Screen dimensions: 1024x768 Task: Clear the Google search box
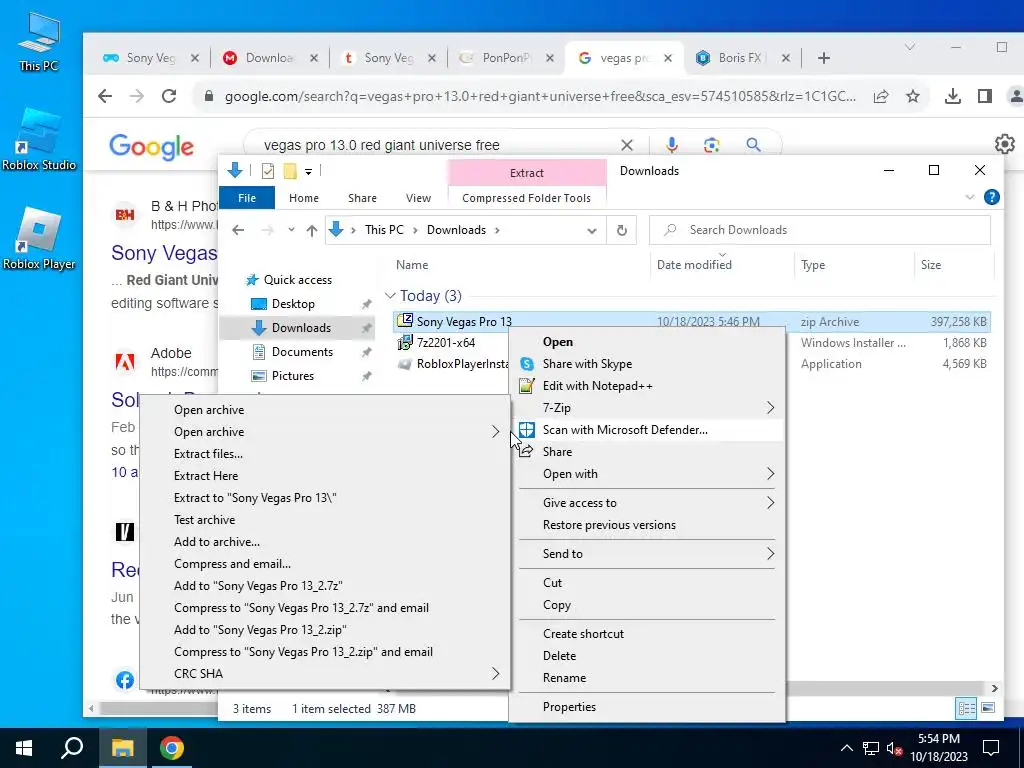coord(627,145)
